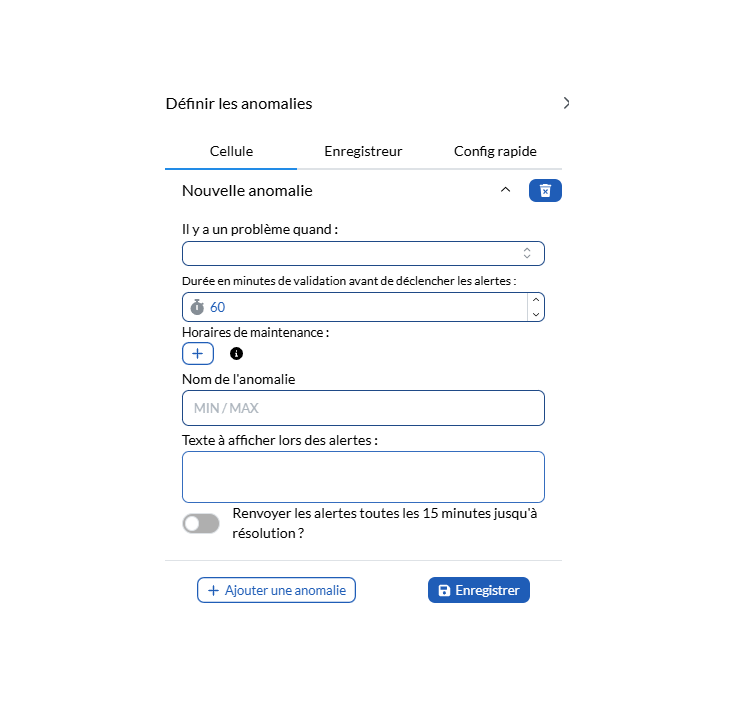
Task: Collapse the Nouvelle anomalie section chevron
Action: point(505,190)
